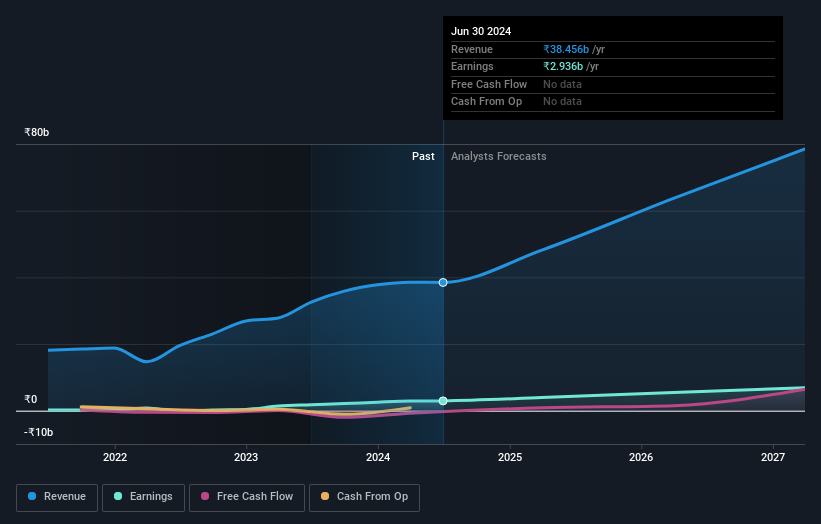821x524 pixels.
Task: Click the 2023 x-axis label
Action: pos(246,458)
